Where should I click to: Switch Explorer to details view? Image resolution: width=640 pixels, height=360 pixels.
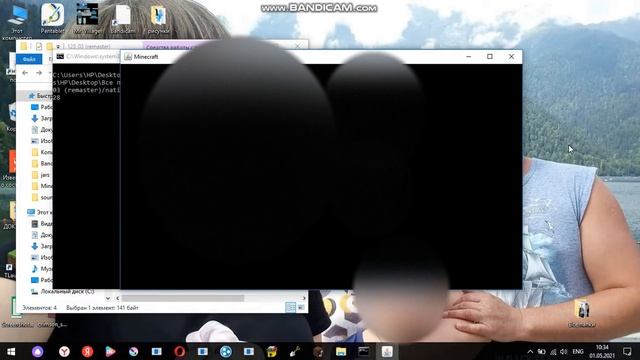[290, 307]
